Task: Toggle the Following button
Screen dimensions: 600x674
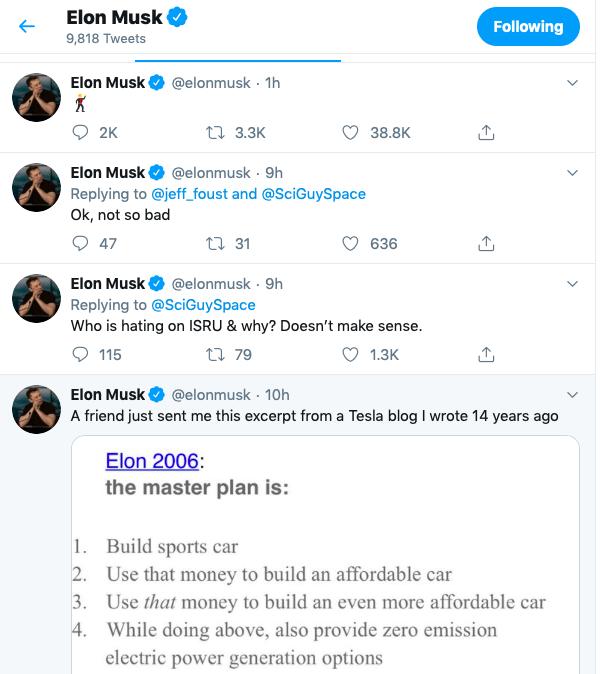Action: pos(528,27)
